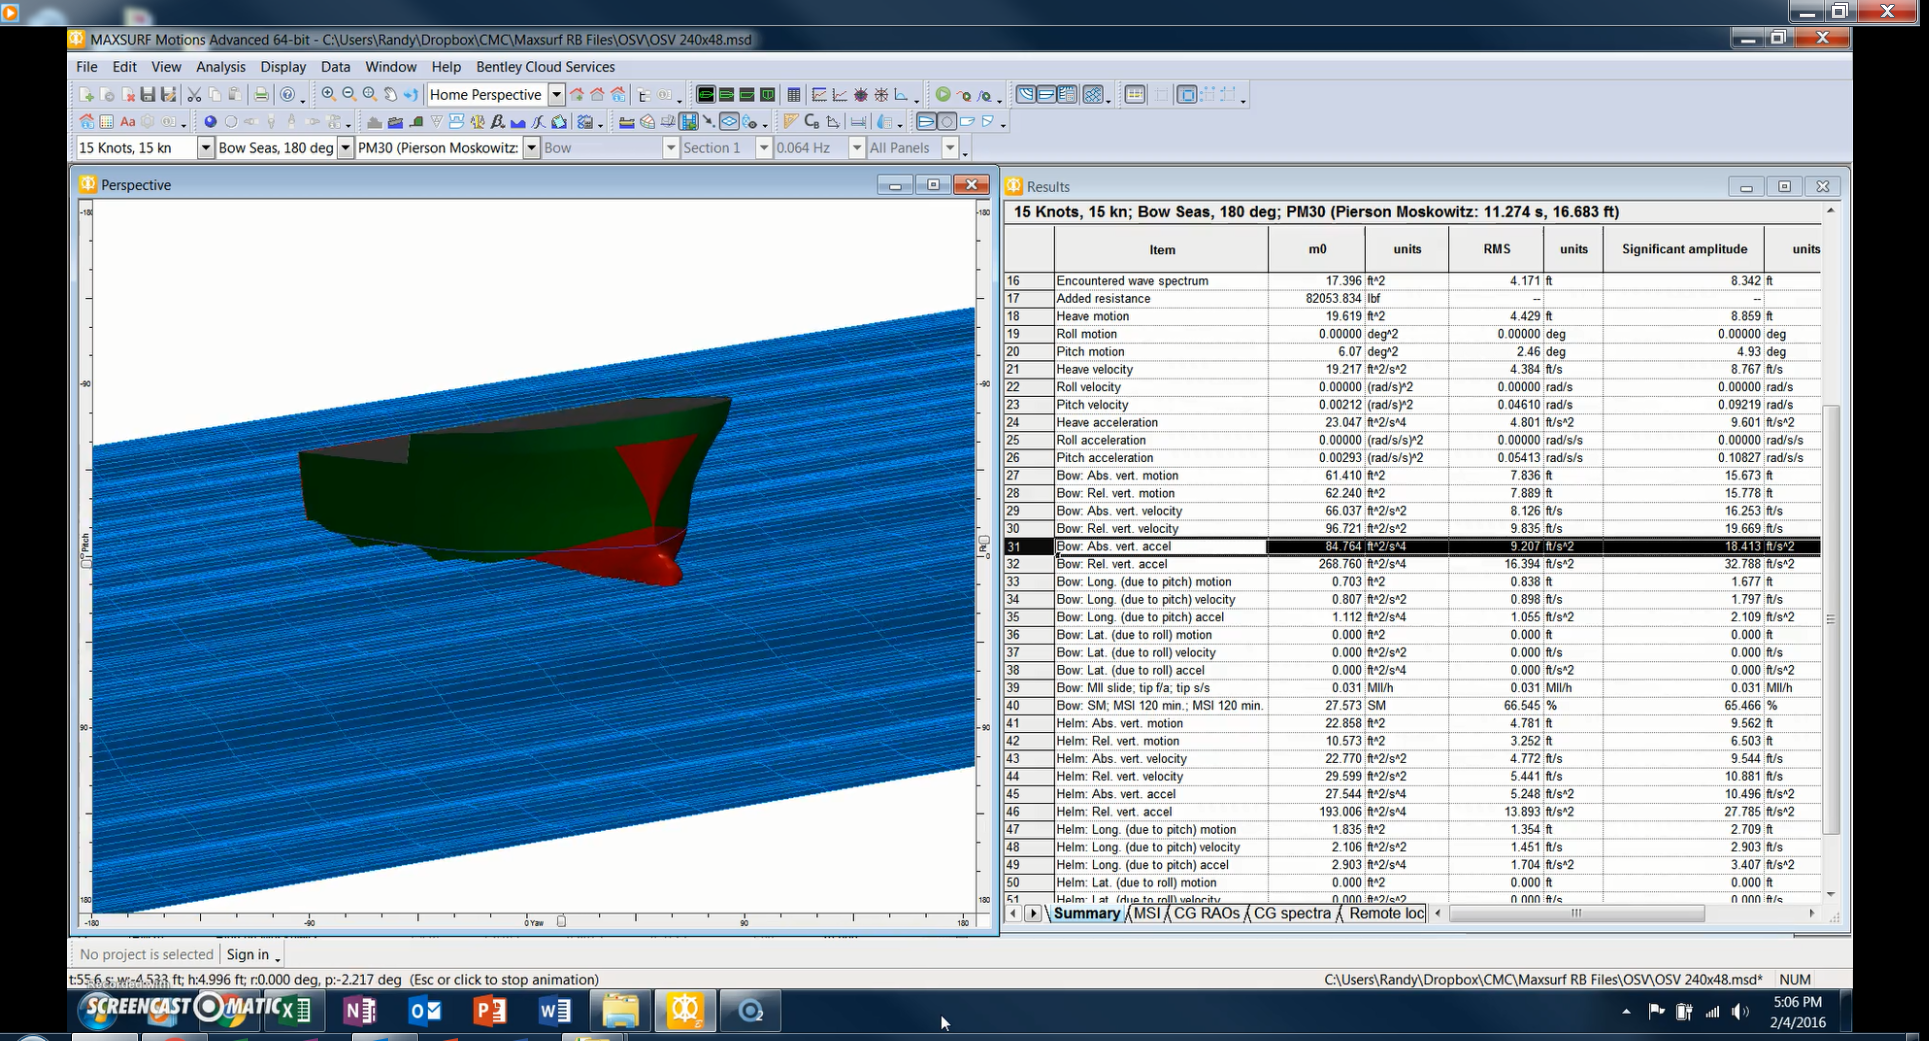Open the Profile view window icon
The width and height of the screenshot is (1929, 1041).
tap(747, 95)
